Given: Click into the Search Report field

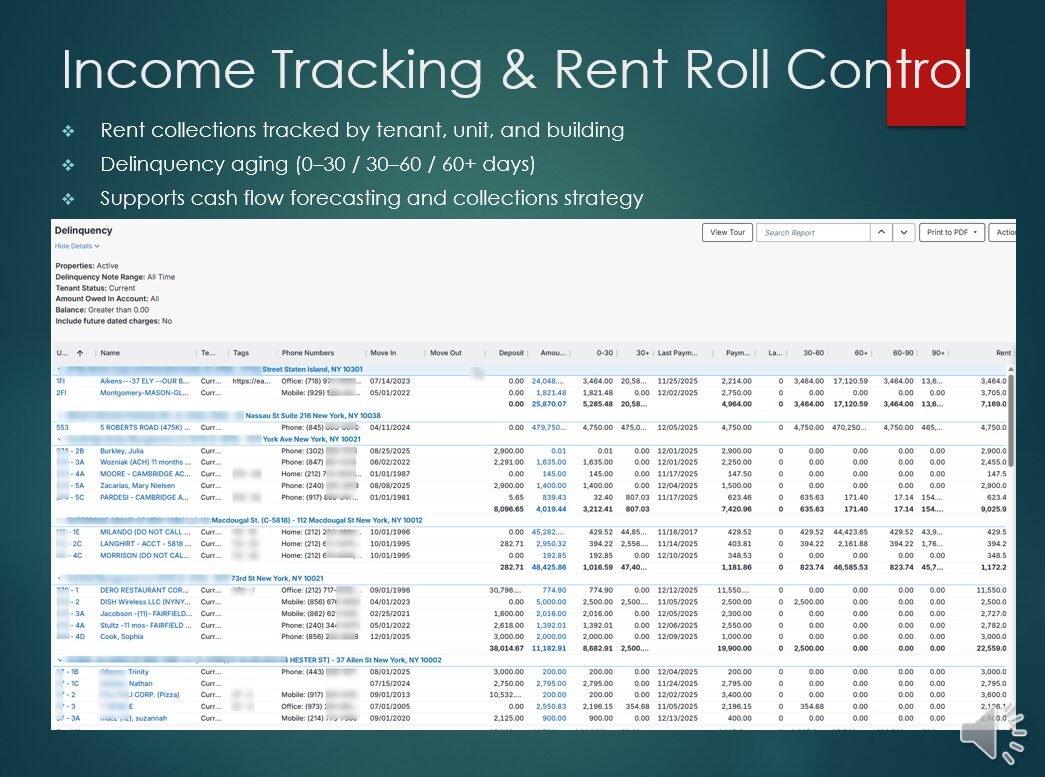Looking at the screenshot, I should pyautogui.click(x=812, y=232).
